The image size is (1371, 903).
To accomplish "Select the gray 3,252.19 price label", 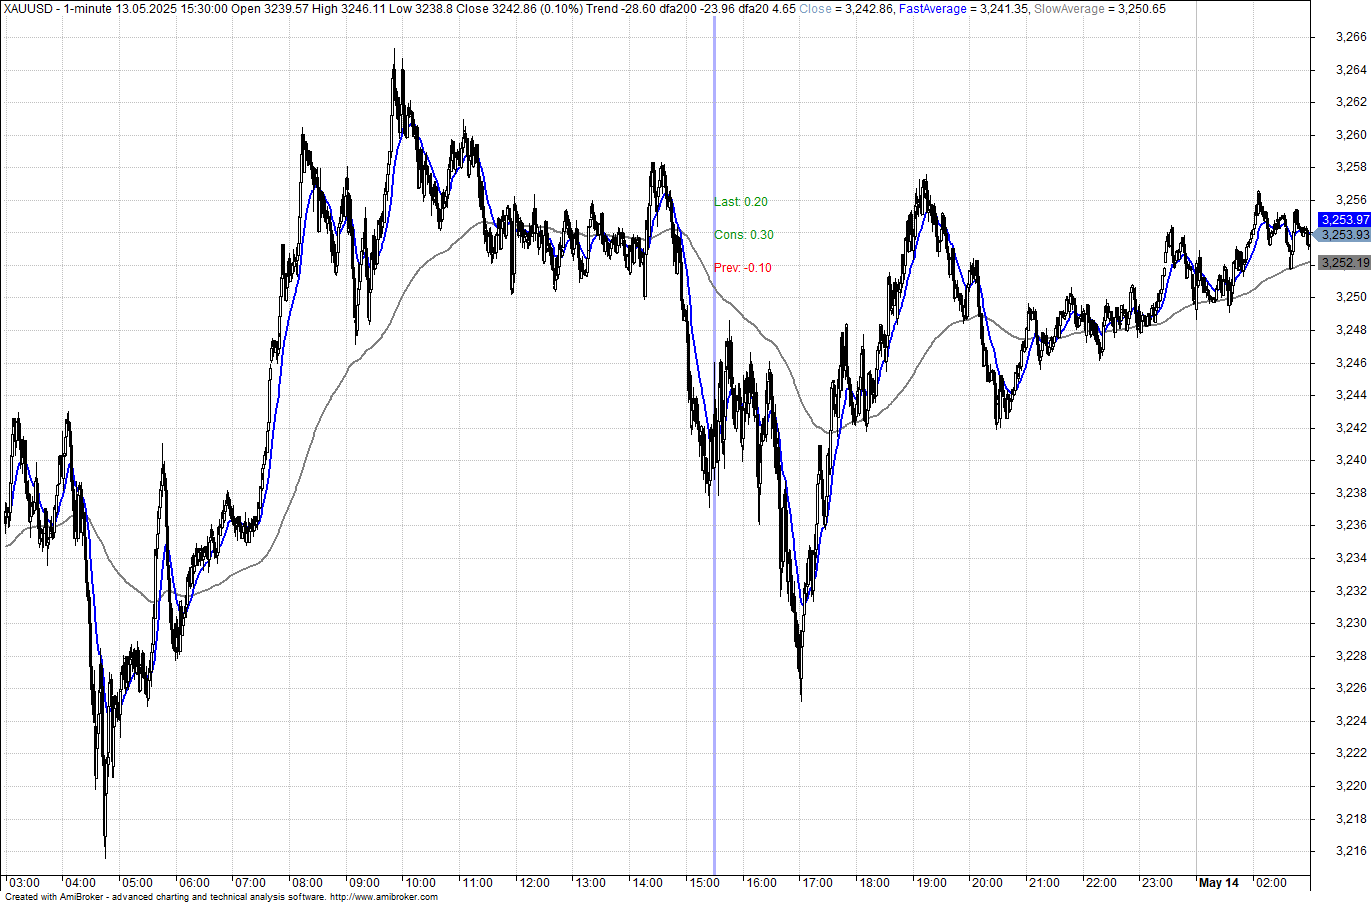I will [1344, 263].
